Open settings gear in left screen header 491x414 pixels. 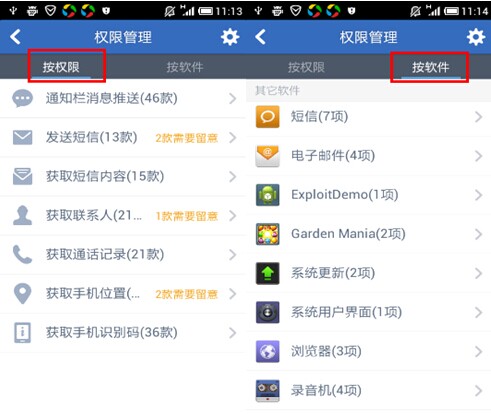[230, 37]
